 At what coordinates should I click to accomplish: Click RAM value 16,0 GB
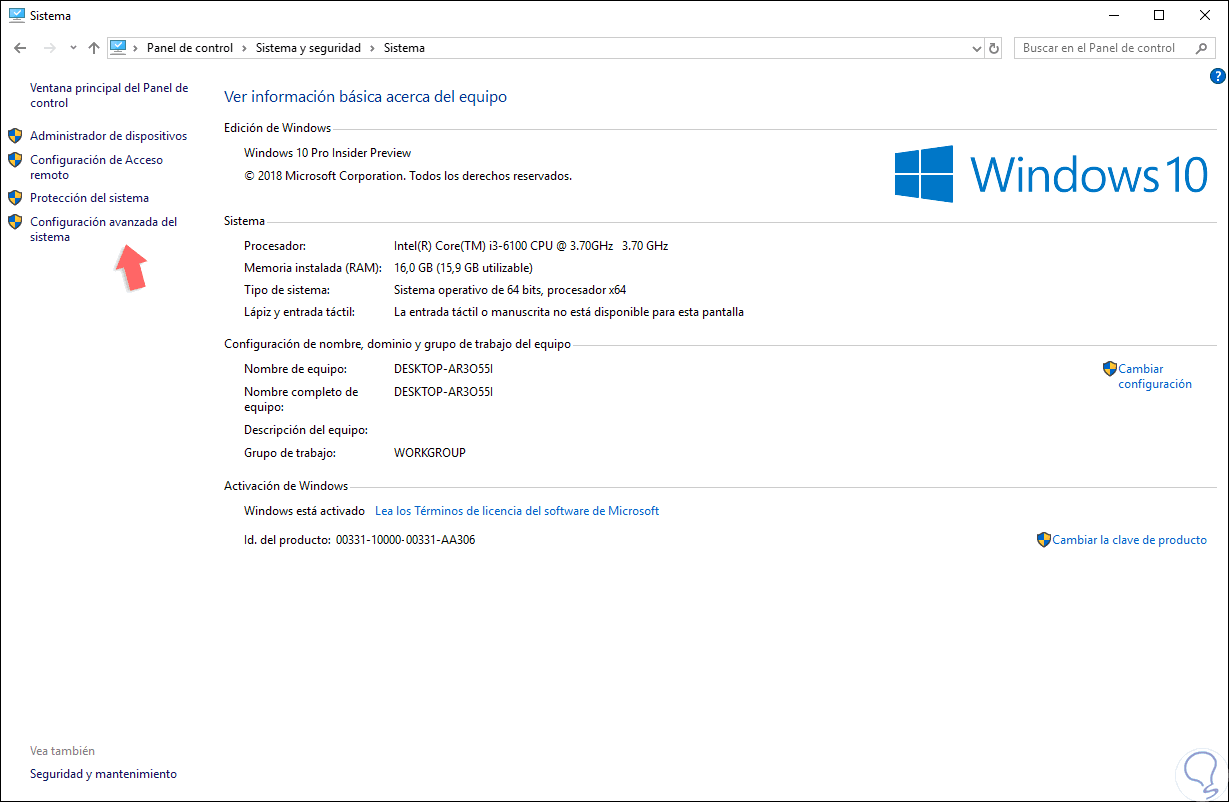point(463,268)
